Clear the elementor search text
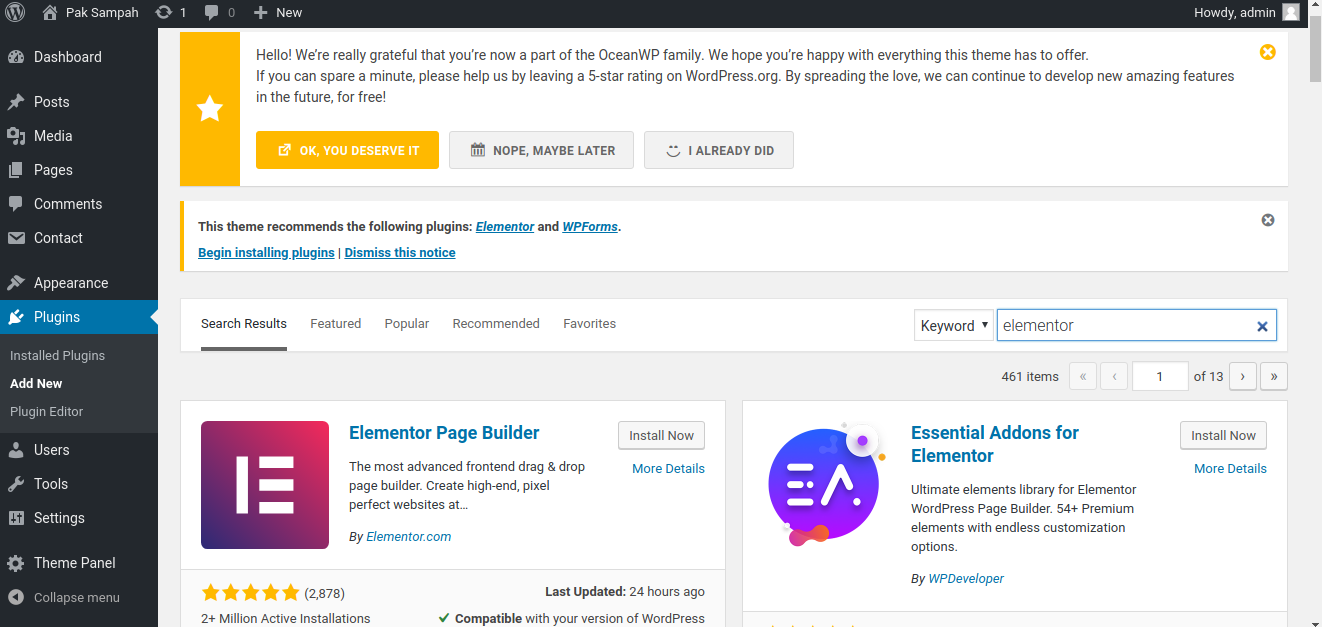Viewport: 1322px width, 627px height. click(x=1261, y=326)
